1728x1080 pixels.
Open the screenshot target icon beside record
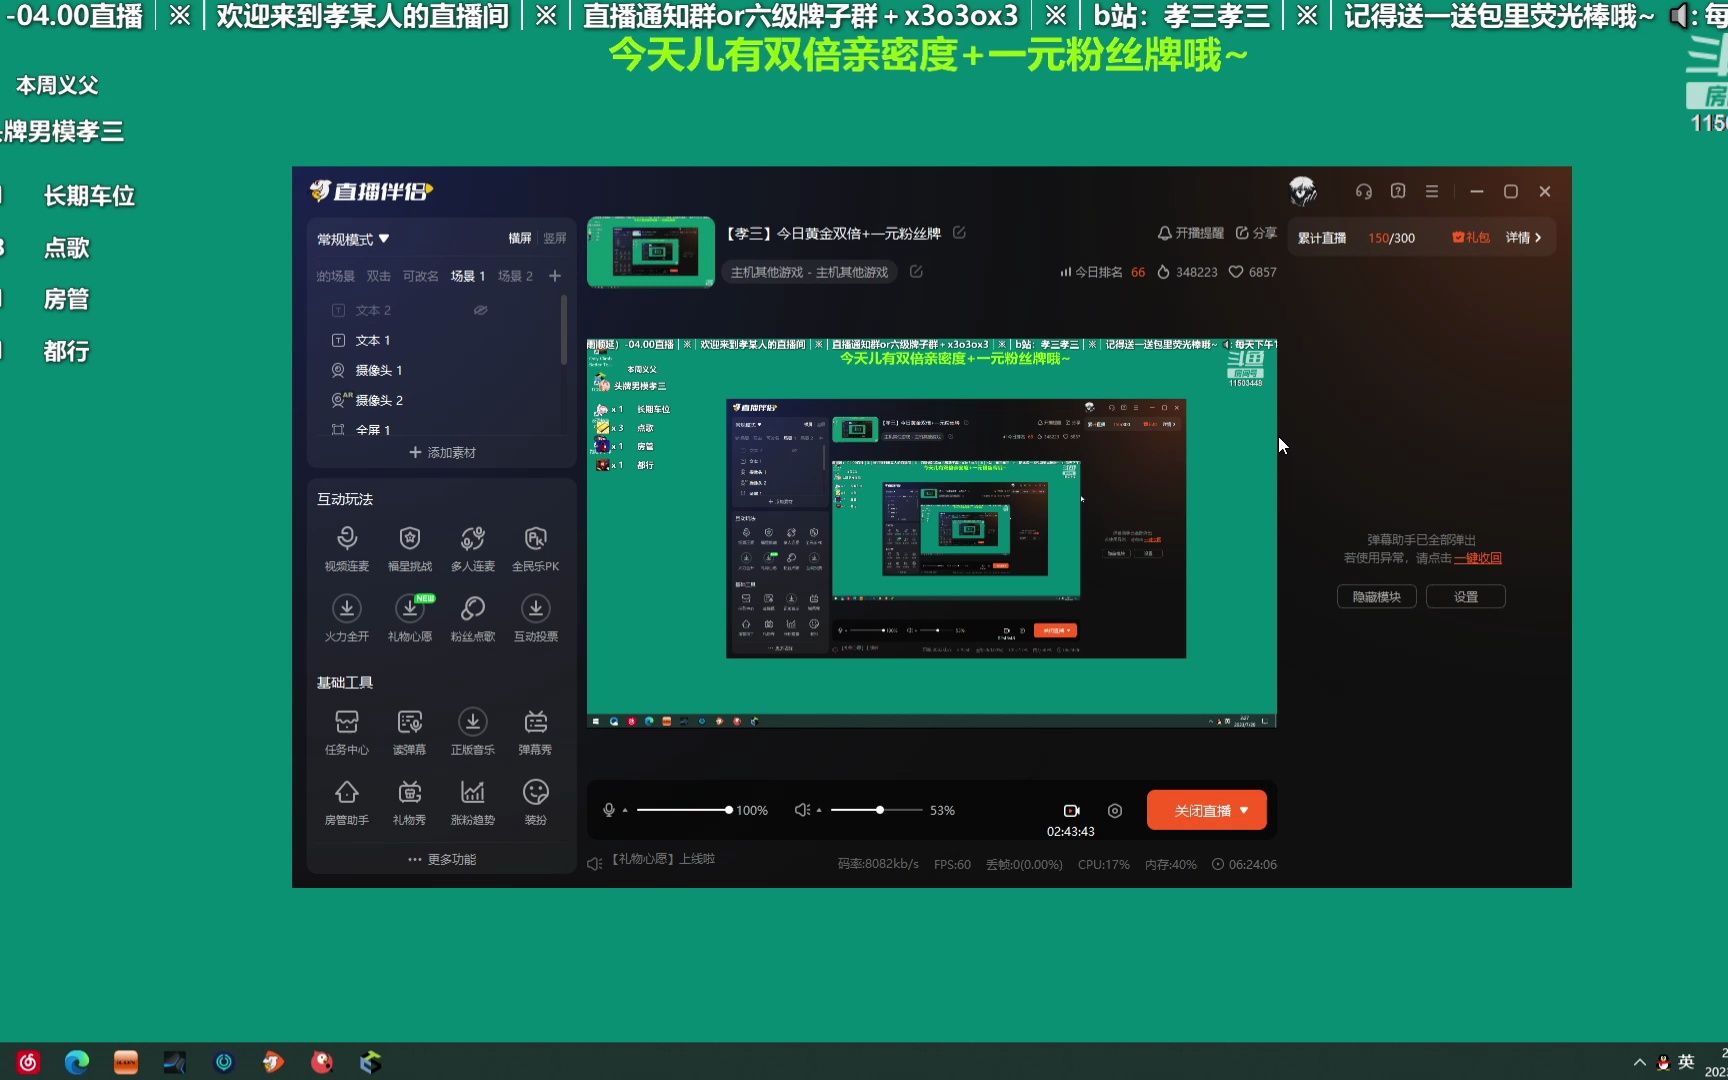[x=1115, y=811]
